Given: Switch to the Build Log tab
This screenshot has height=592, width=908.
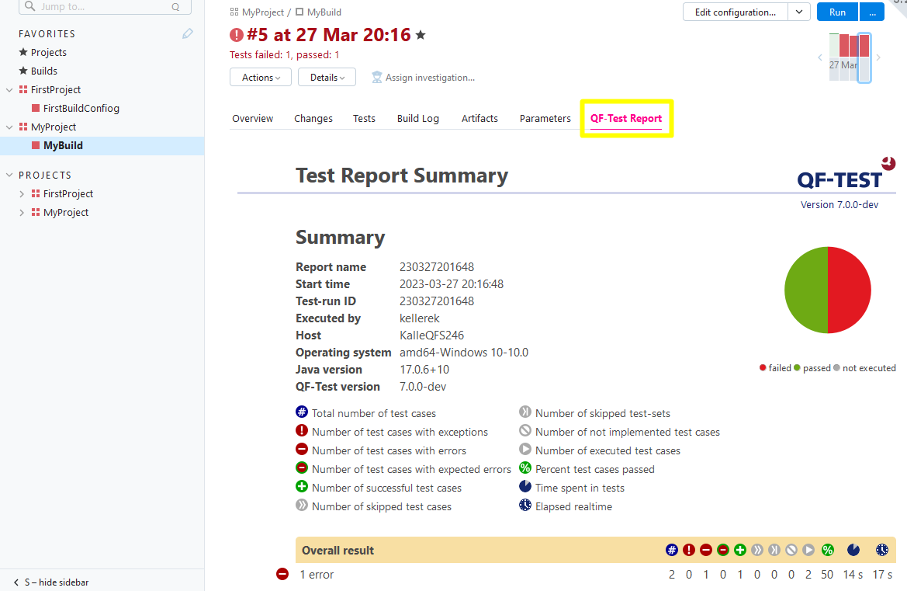Looking at the screenshot, I should (417, 118).
